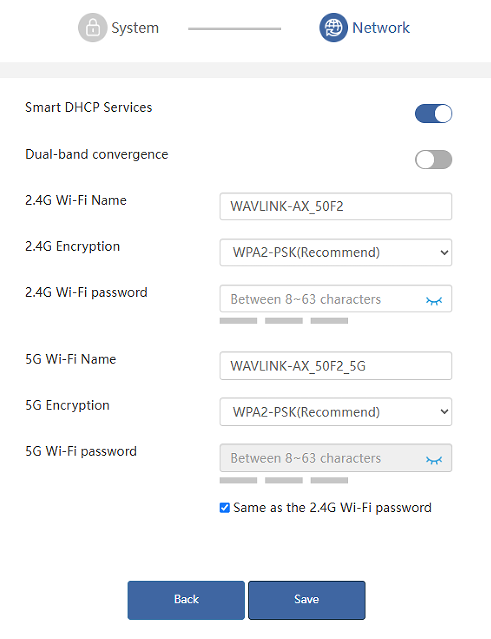The height and width of the screenshot is (639, 491).
Task: Select the Network step label
Action: pyautogui.click(x=381, y=28)
